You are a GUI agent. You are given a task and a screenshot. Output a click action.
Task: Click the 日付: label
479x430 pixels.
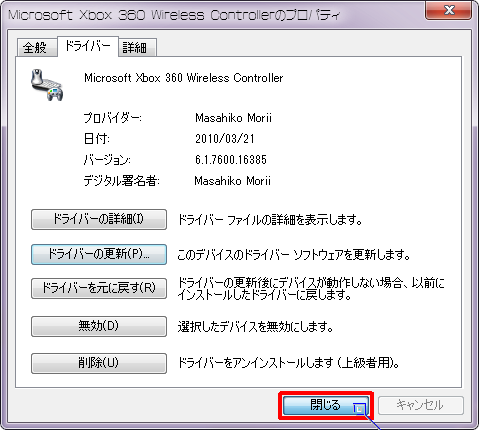tap(96, 139)
